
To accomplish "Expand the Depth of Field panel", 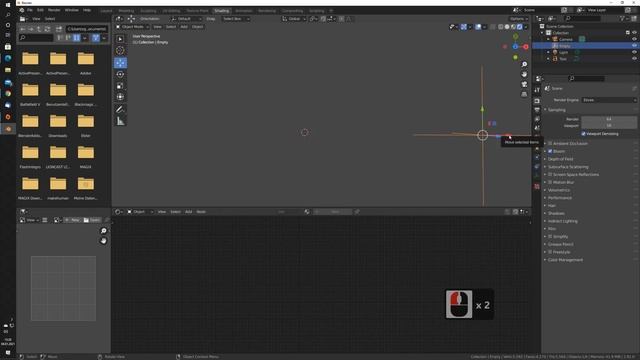I will pyautogui.click(x=560, y=159).
